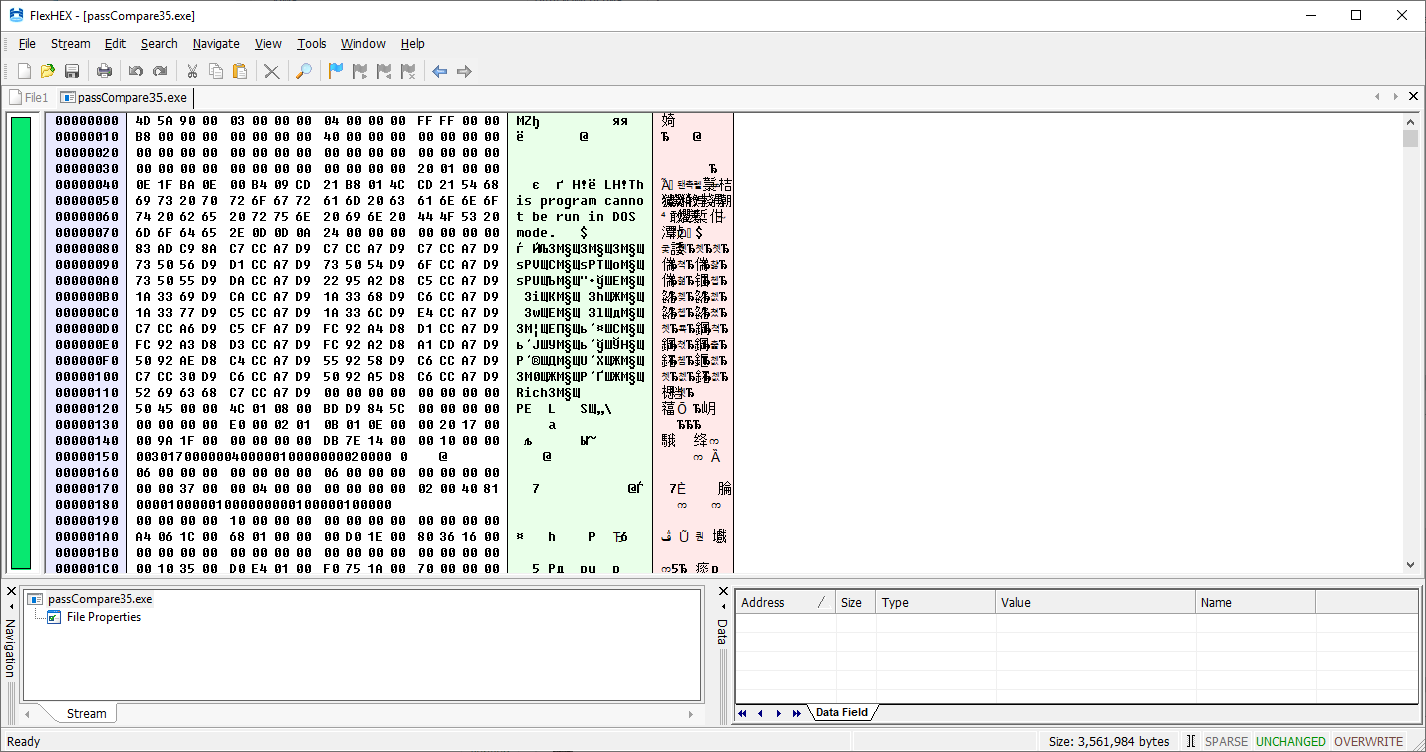Toggle OVERWRITE mode in the status bar
Viewport: 1426px width, 752px height.
pos(1368,741)
